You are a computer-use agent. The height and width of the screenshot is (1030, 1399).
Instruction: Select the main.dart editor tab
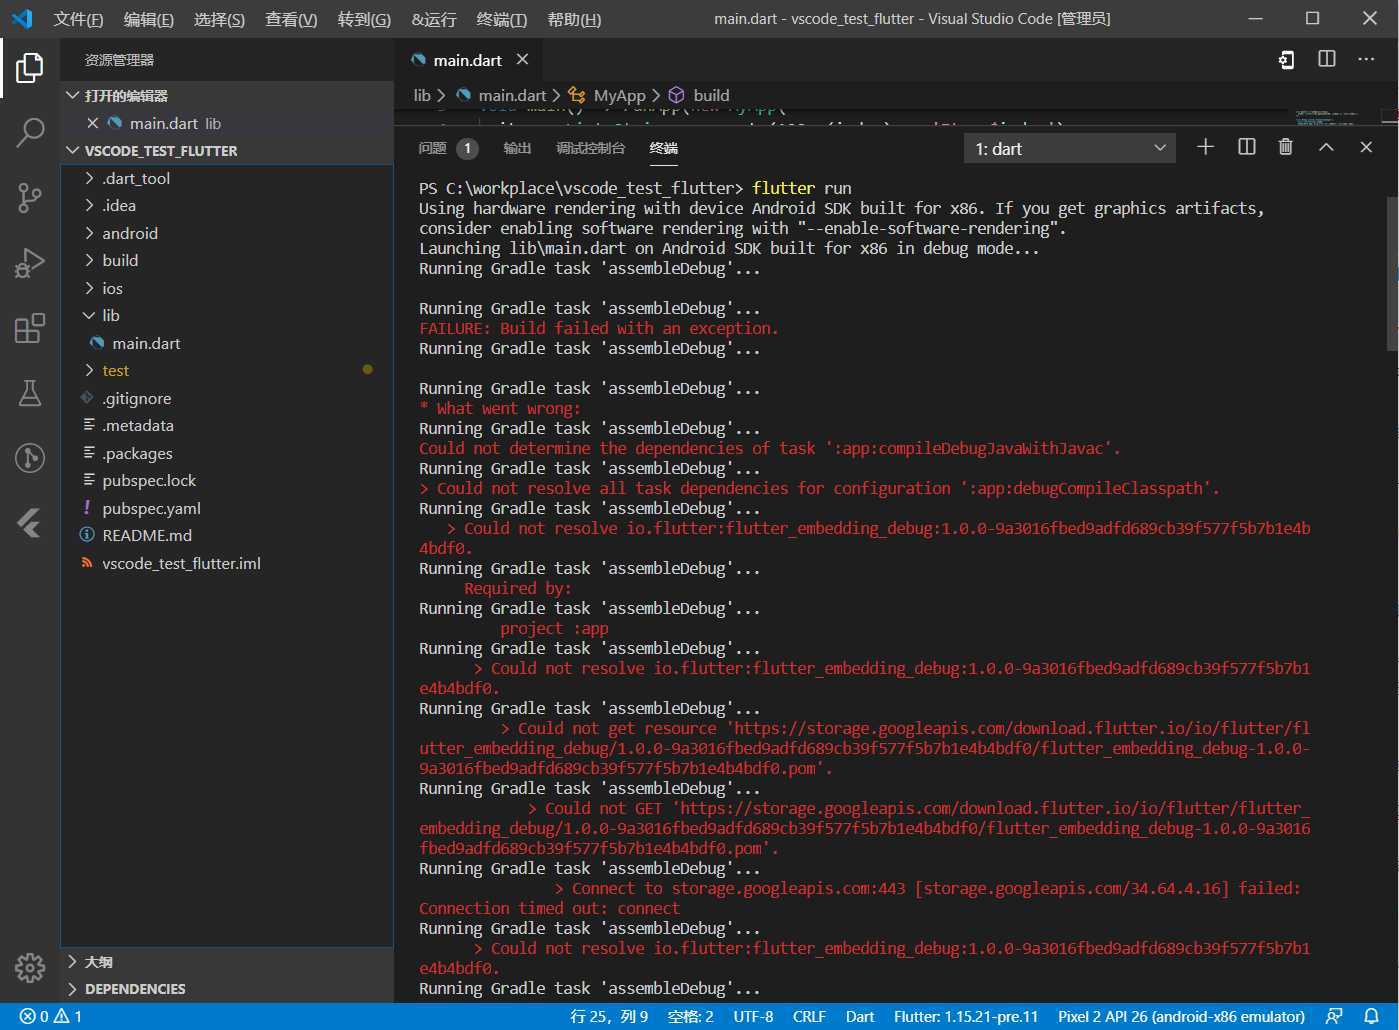[468, 61]
